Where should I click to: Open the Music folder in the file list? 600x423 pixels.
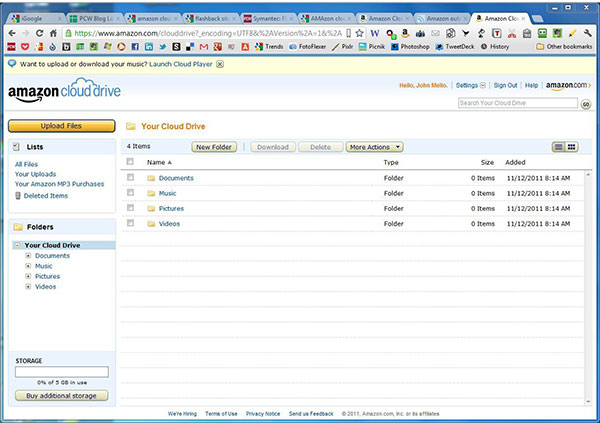point(167,193)
